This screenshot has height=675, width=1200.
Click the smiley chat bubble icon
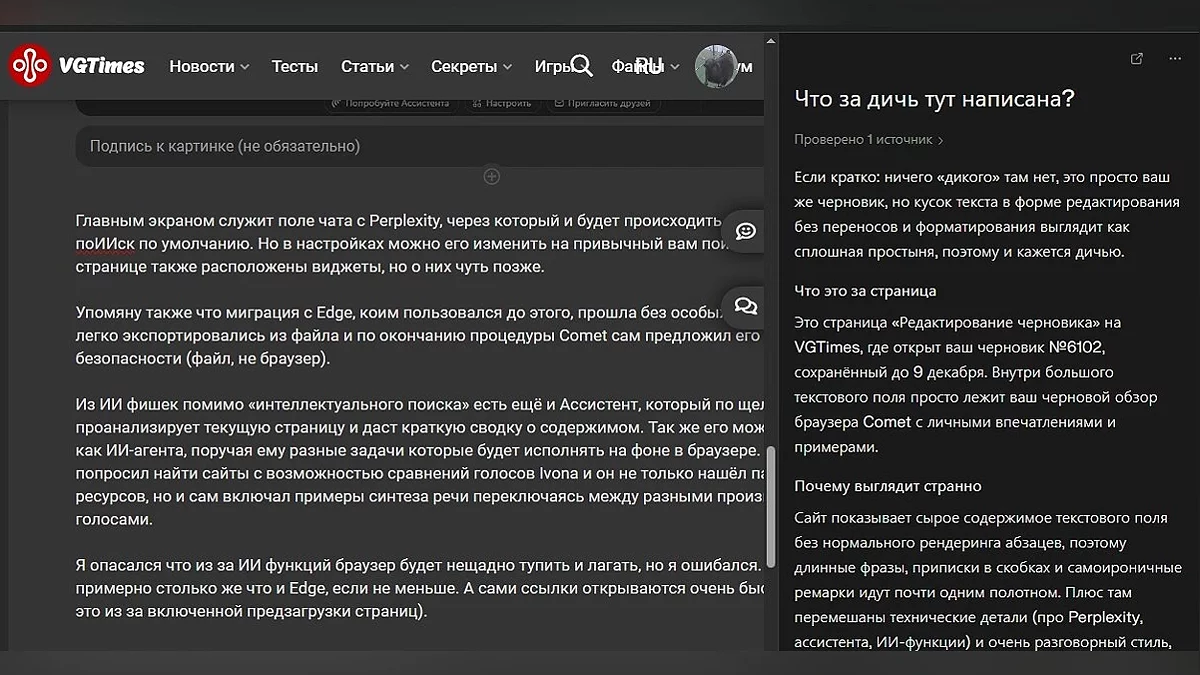click(745, 231)
